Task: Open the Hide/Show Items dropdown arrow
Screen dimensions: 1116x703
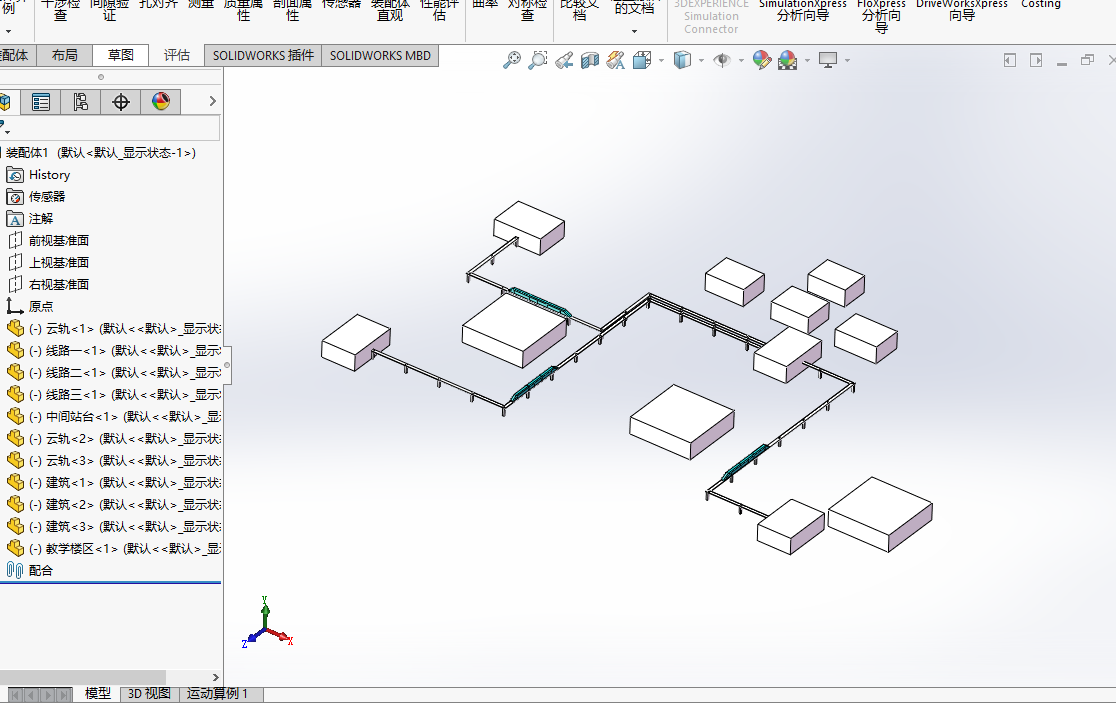Action: 741,60
